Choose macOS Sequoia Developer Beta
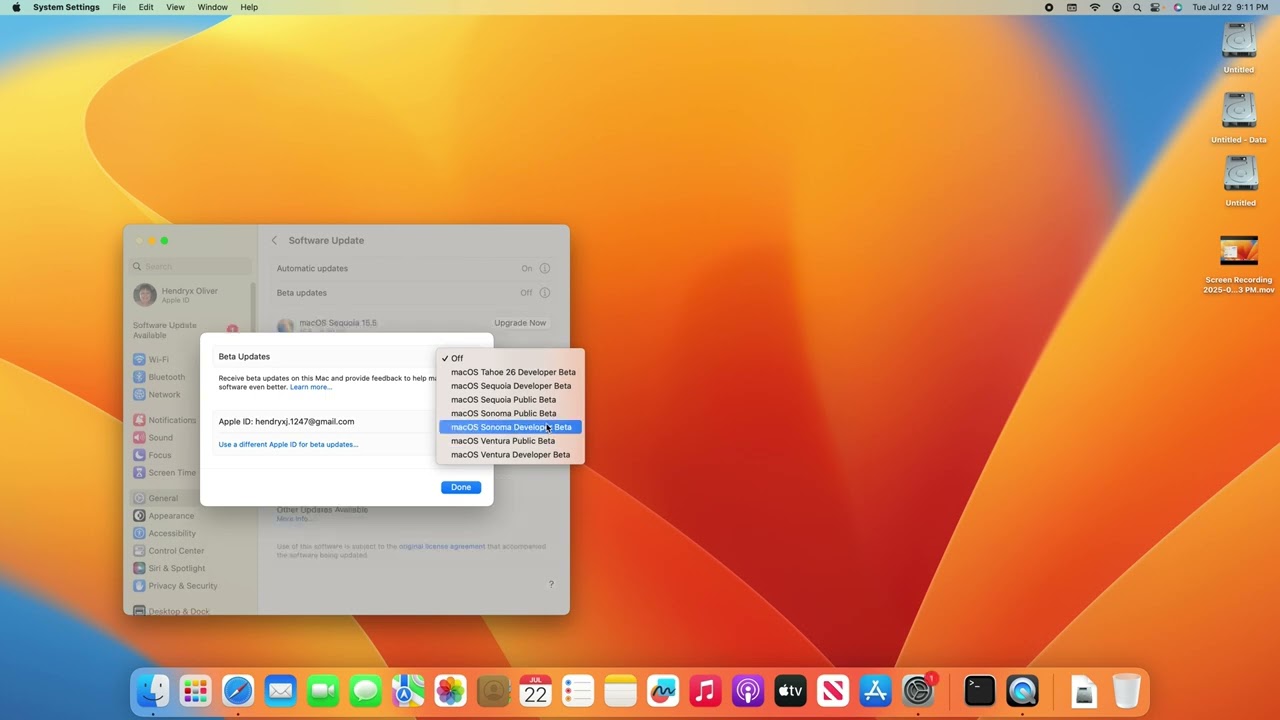1280x720 pixels. point(511,386)
